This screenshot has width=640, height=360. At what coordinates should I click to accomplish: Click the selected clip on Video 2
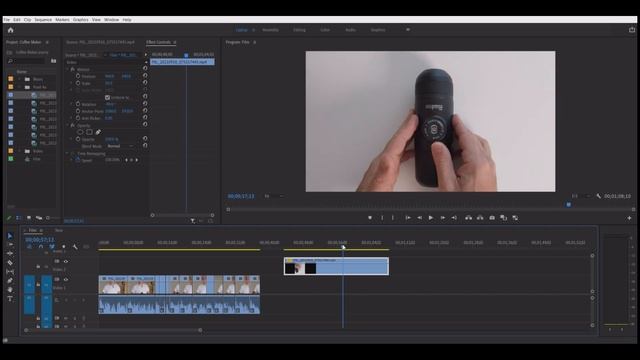click(x=336, y=266)
